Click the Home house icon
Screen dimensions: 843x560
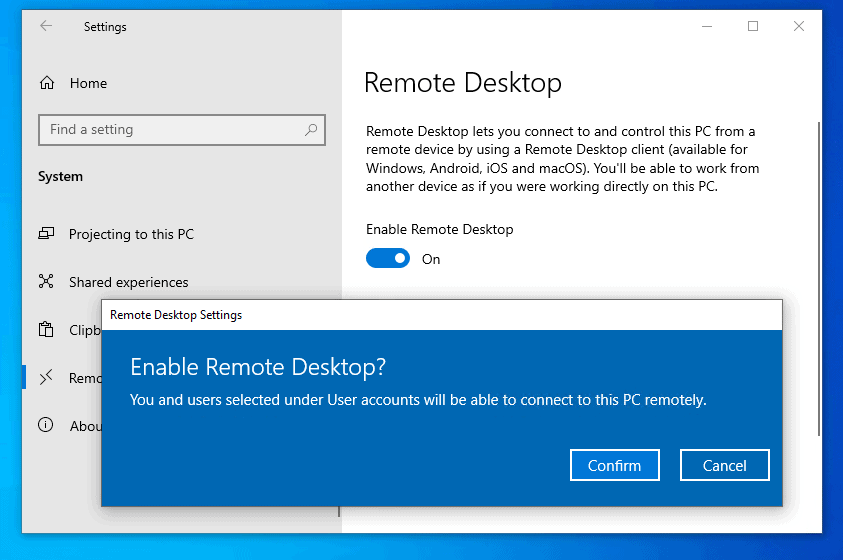(46, 83)
